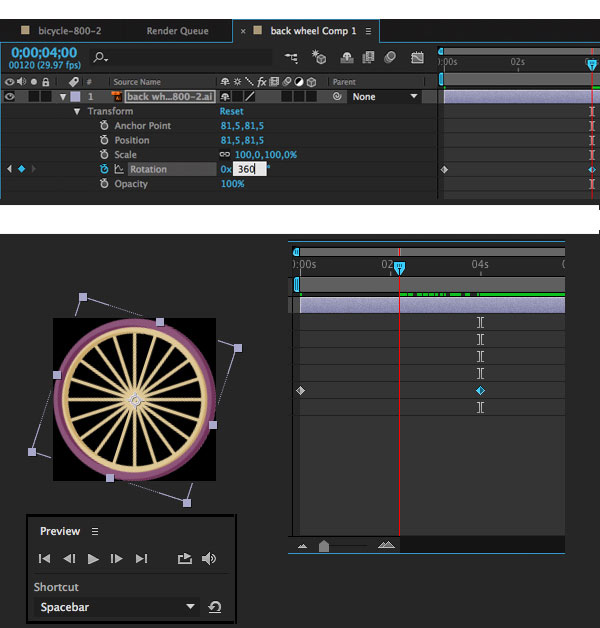The height and width of the screenshot is (628, 600).
Task: Jump to last frame in Preview panel
Action: (x=141, y=558)
